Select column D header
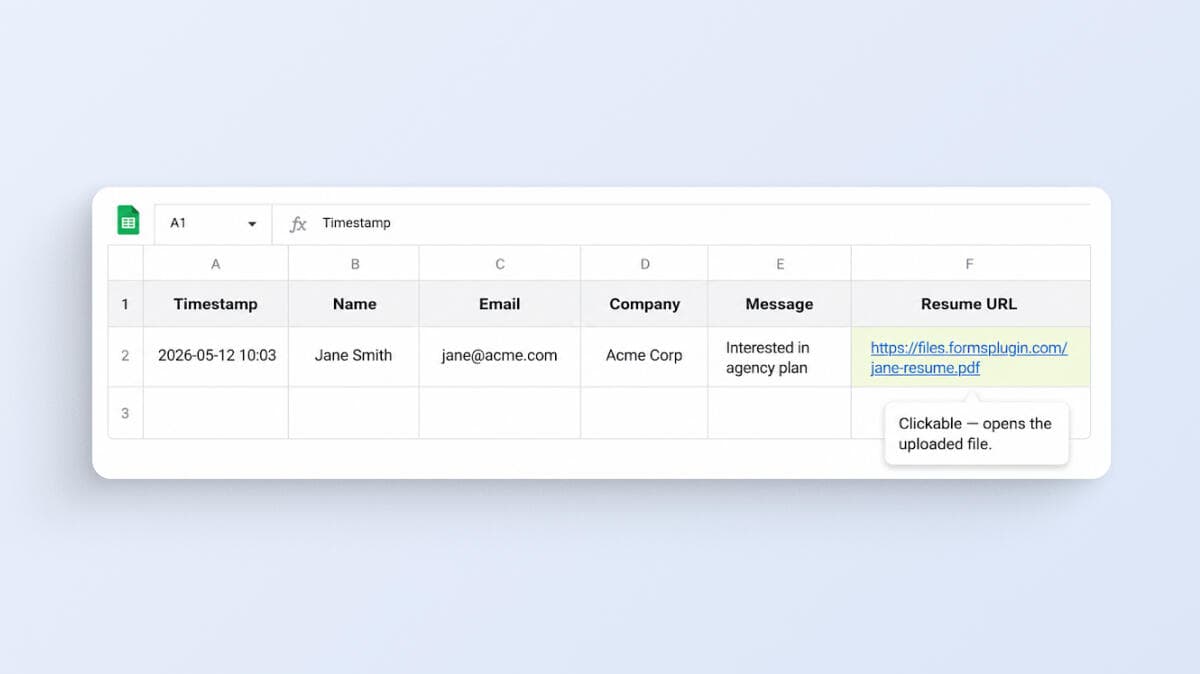Viewport: 1200px width, 674px height. coord(644,264)
